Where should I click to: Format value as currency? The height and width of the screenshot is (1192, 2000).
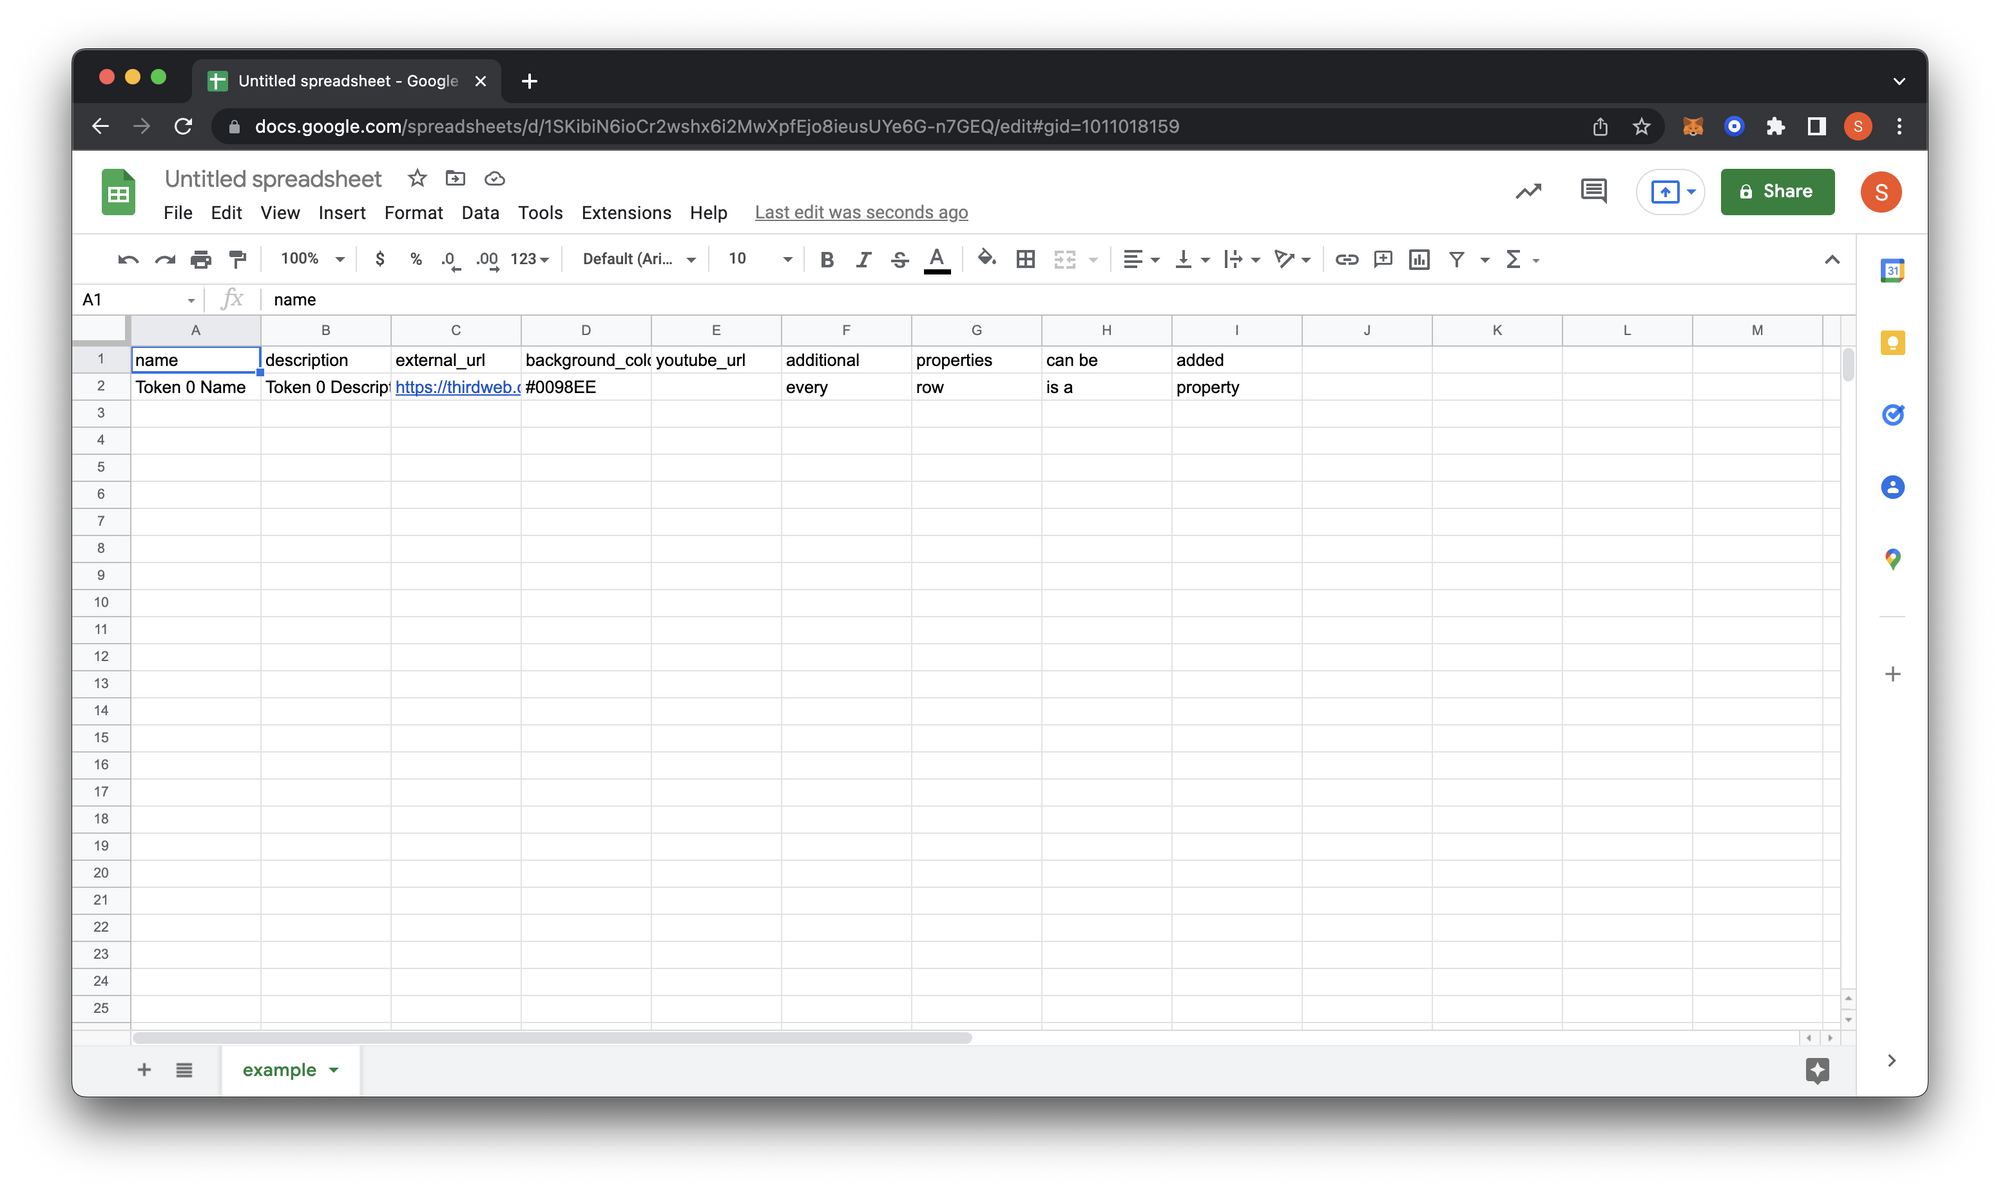pos(380,259)
